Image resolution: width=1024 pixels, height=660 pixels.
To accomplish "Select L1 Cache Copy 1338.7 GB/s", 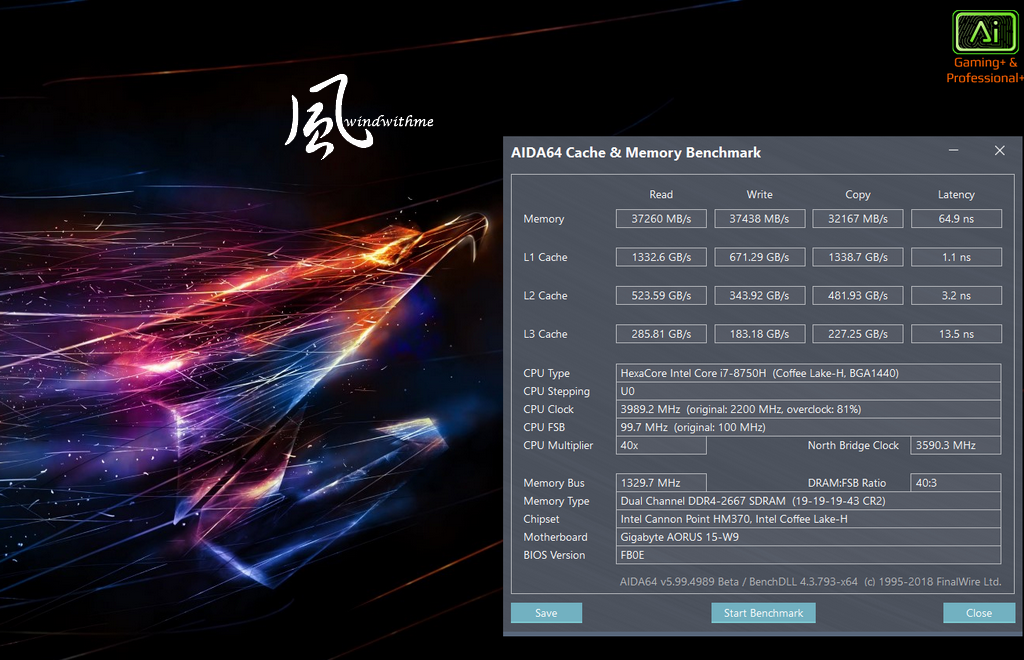I will pyautogui.click(x=857, y=257).
